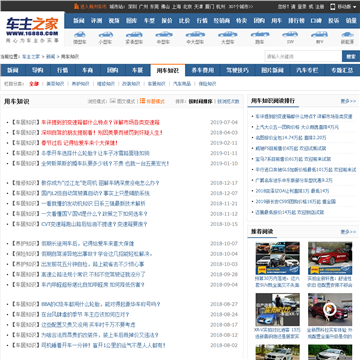
Task: Open the red sedan showroom thumbnail
Action: pos(330,258)
